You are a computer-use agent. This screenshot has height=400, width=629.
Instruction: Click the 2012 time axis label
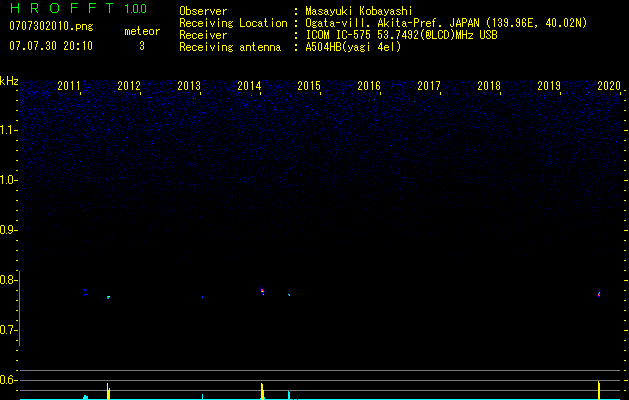tap(129, 86)
